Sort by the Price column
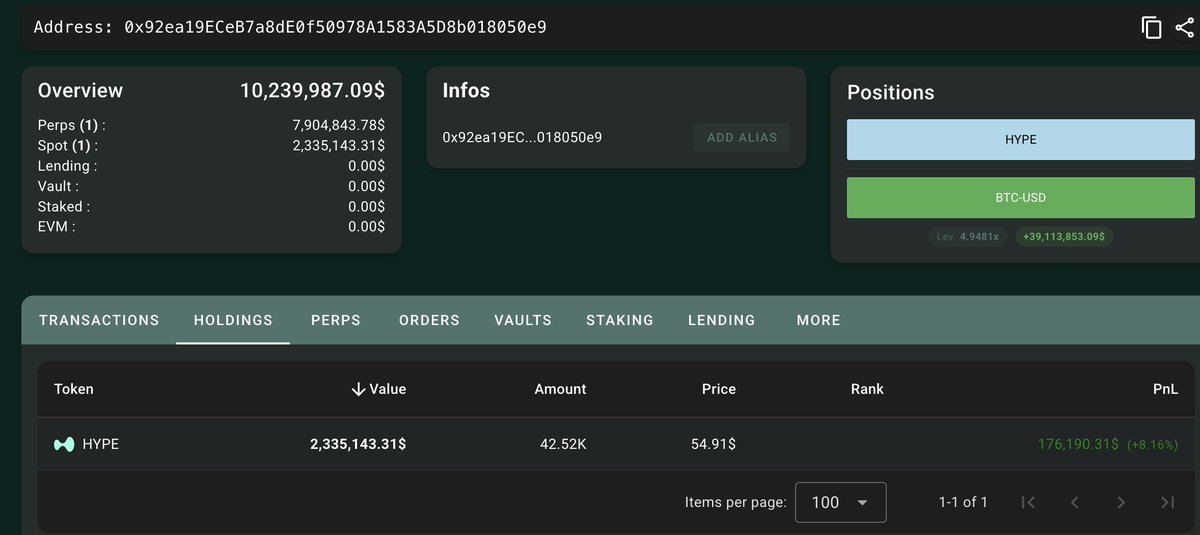1200x535 pixels. pyautogui.click(x=719, y=389)
